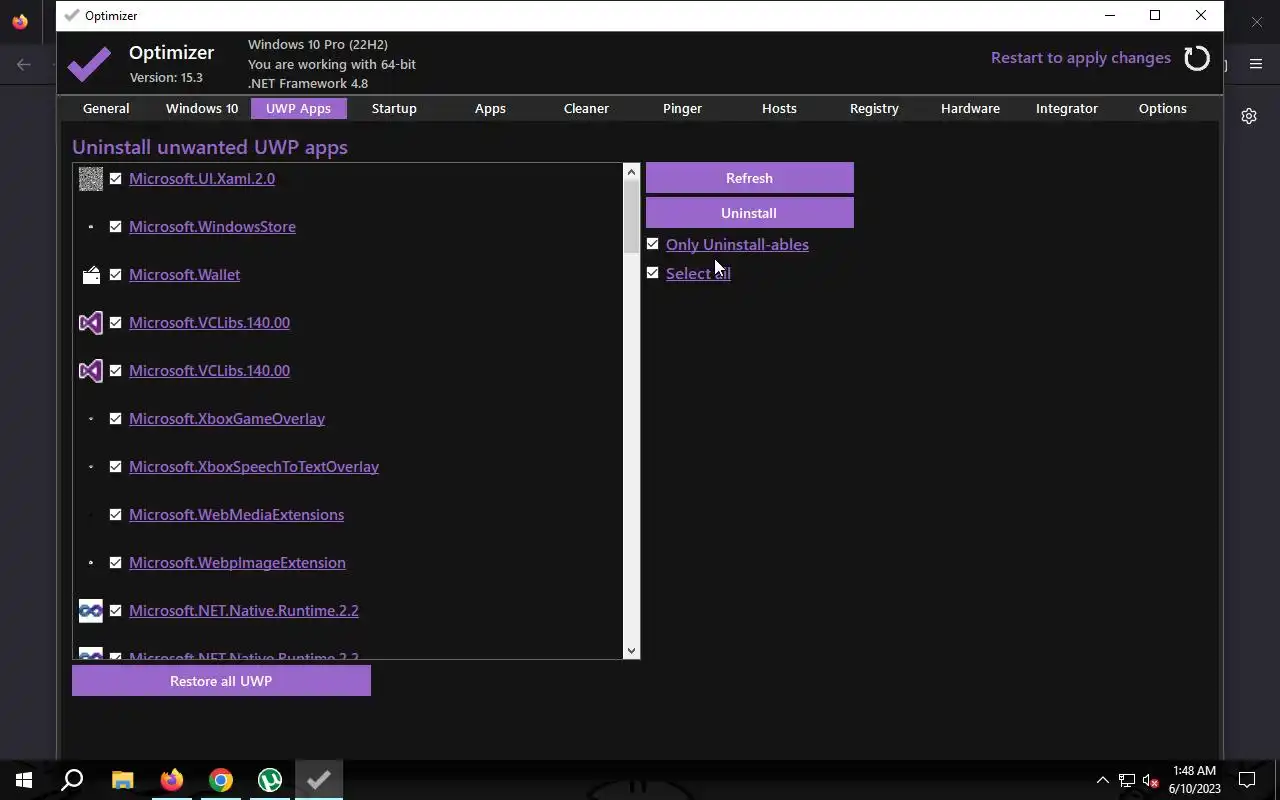Screen dimensions: 1280x800
Task: Open taskbar search magnifier
Action: 72,780
